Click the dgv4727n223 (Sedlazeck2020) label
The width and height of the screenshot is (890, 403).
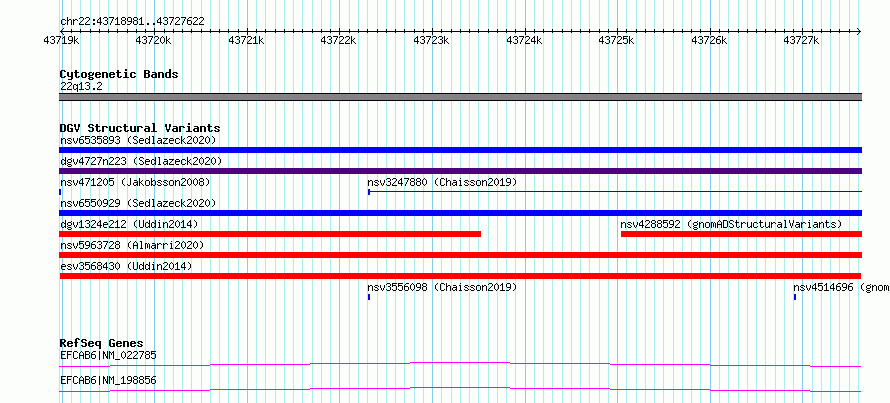pyautogui.click(x=141, y=161)
